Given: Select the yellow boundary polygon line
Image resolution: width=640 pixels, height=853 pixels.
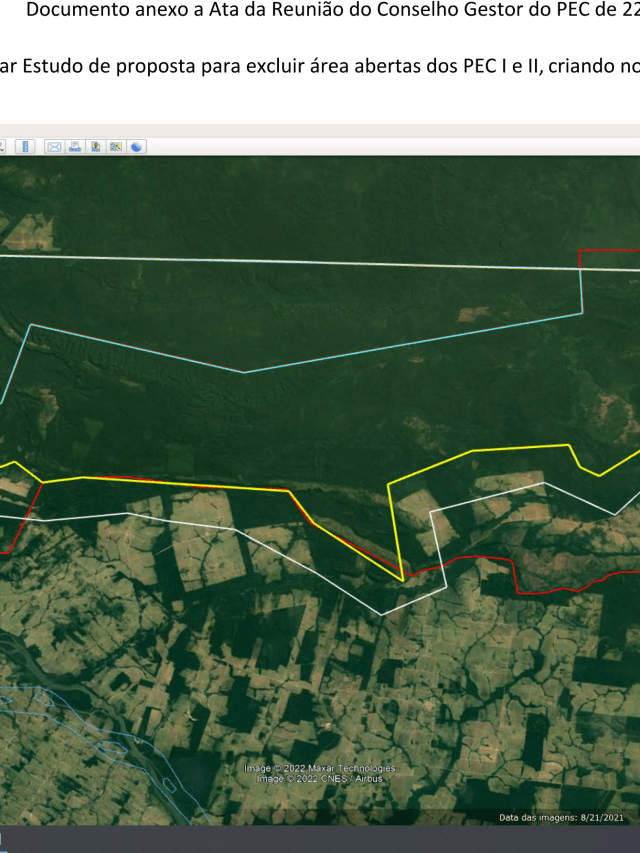Looking at the screenshot, I should 470,453.
